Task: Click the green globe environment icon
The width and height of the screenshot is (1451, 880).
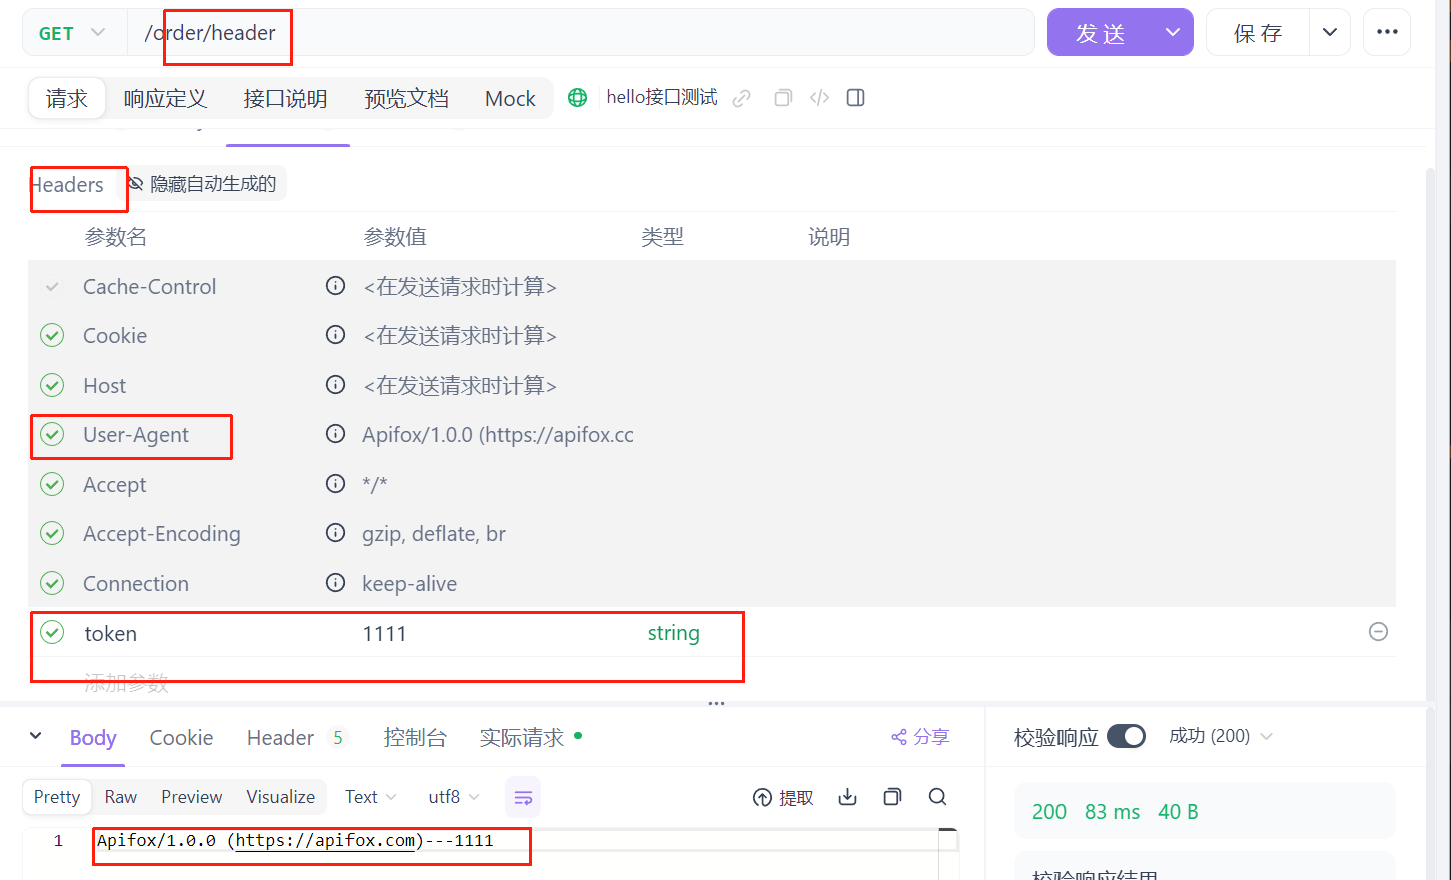Action: coord(577,97)
